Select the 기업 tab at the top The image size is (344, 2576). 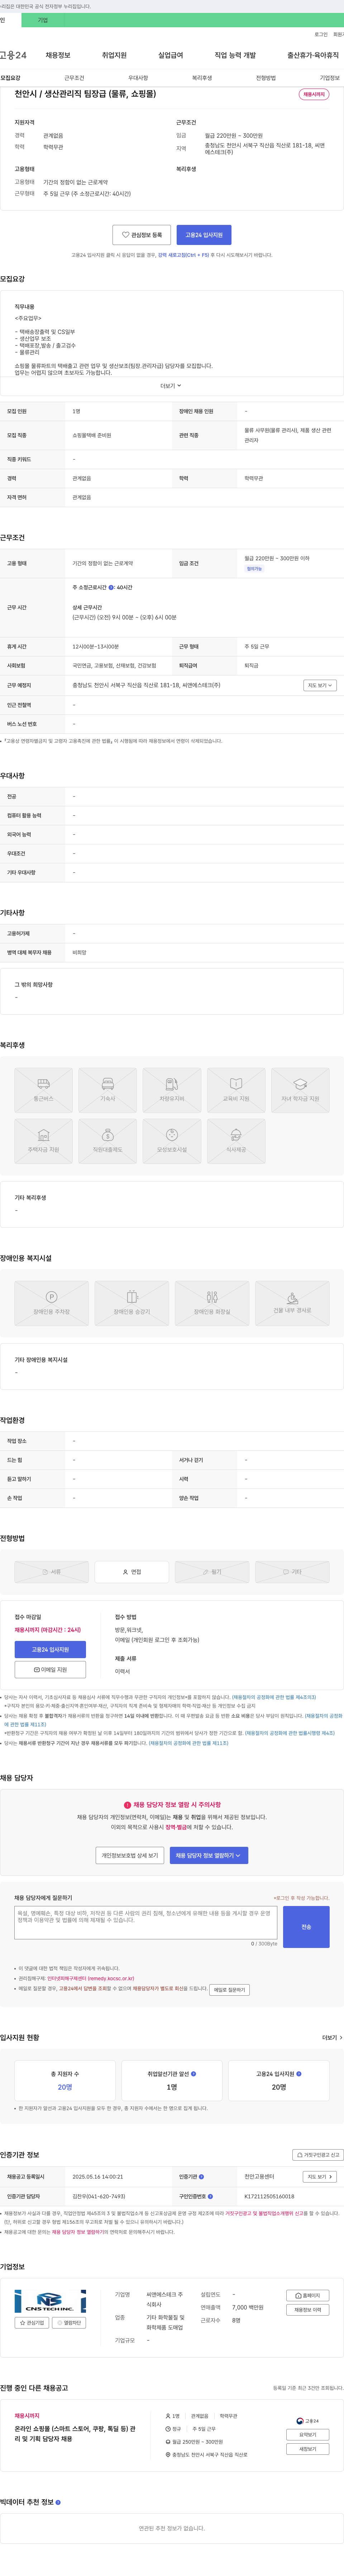(x=43, y=20)
